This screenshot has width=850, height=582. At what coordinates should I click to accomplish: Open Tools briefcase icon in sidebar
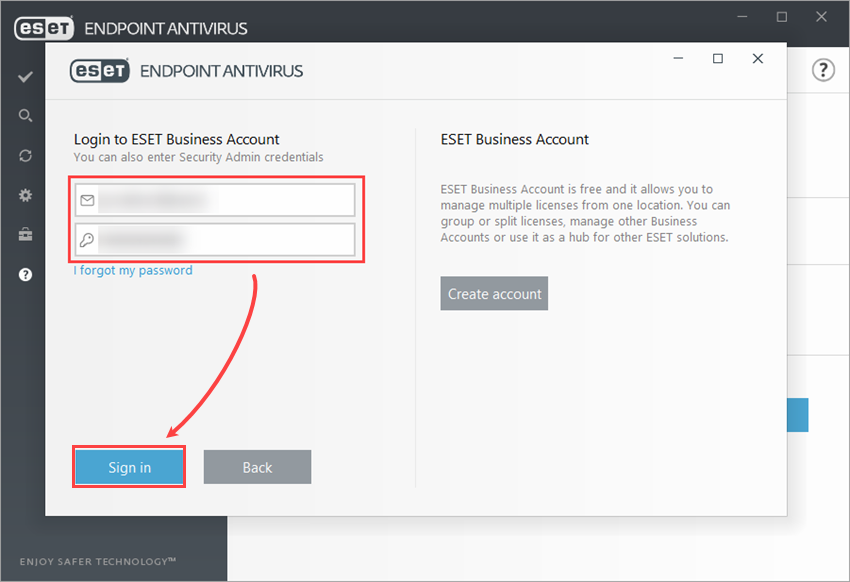(x=25, y=235)
